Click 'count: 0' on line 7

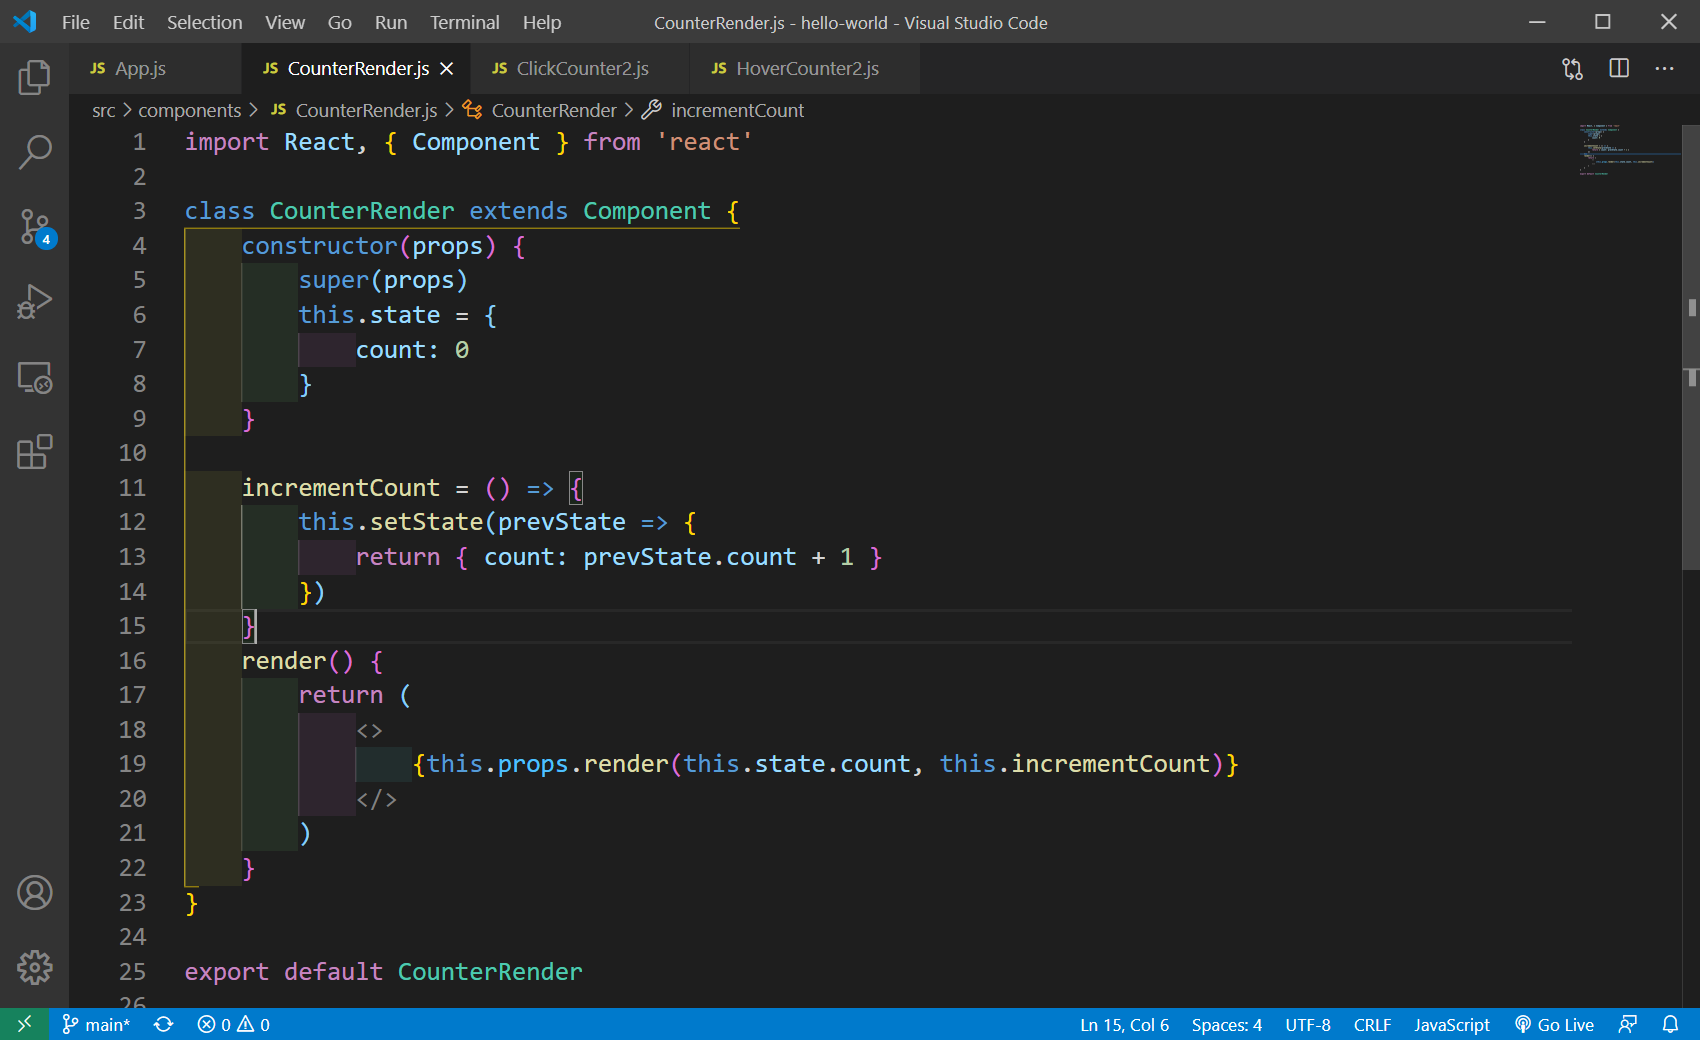[413, 349]
